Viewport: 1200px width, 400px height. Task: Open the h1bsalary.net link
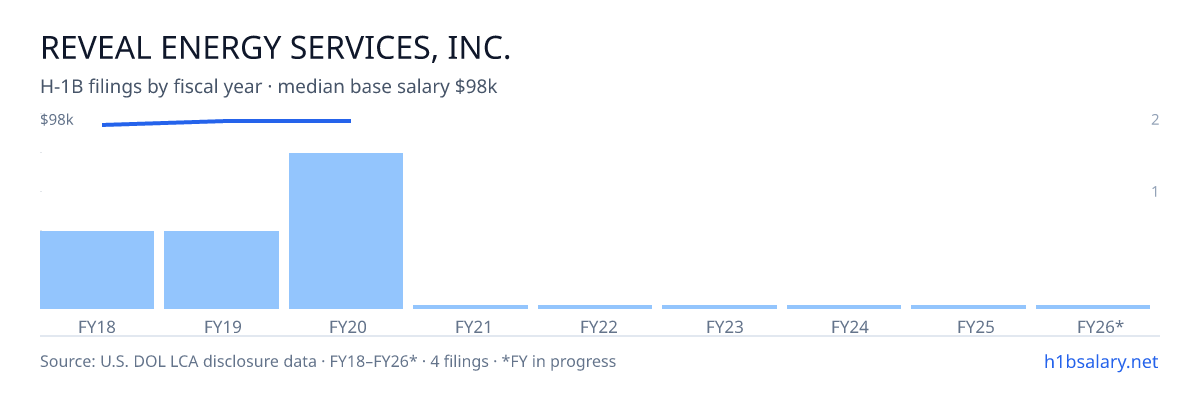1100,361
